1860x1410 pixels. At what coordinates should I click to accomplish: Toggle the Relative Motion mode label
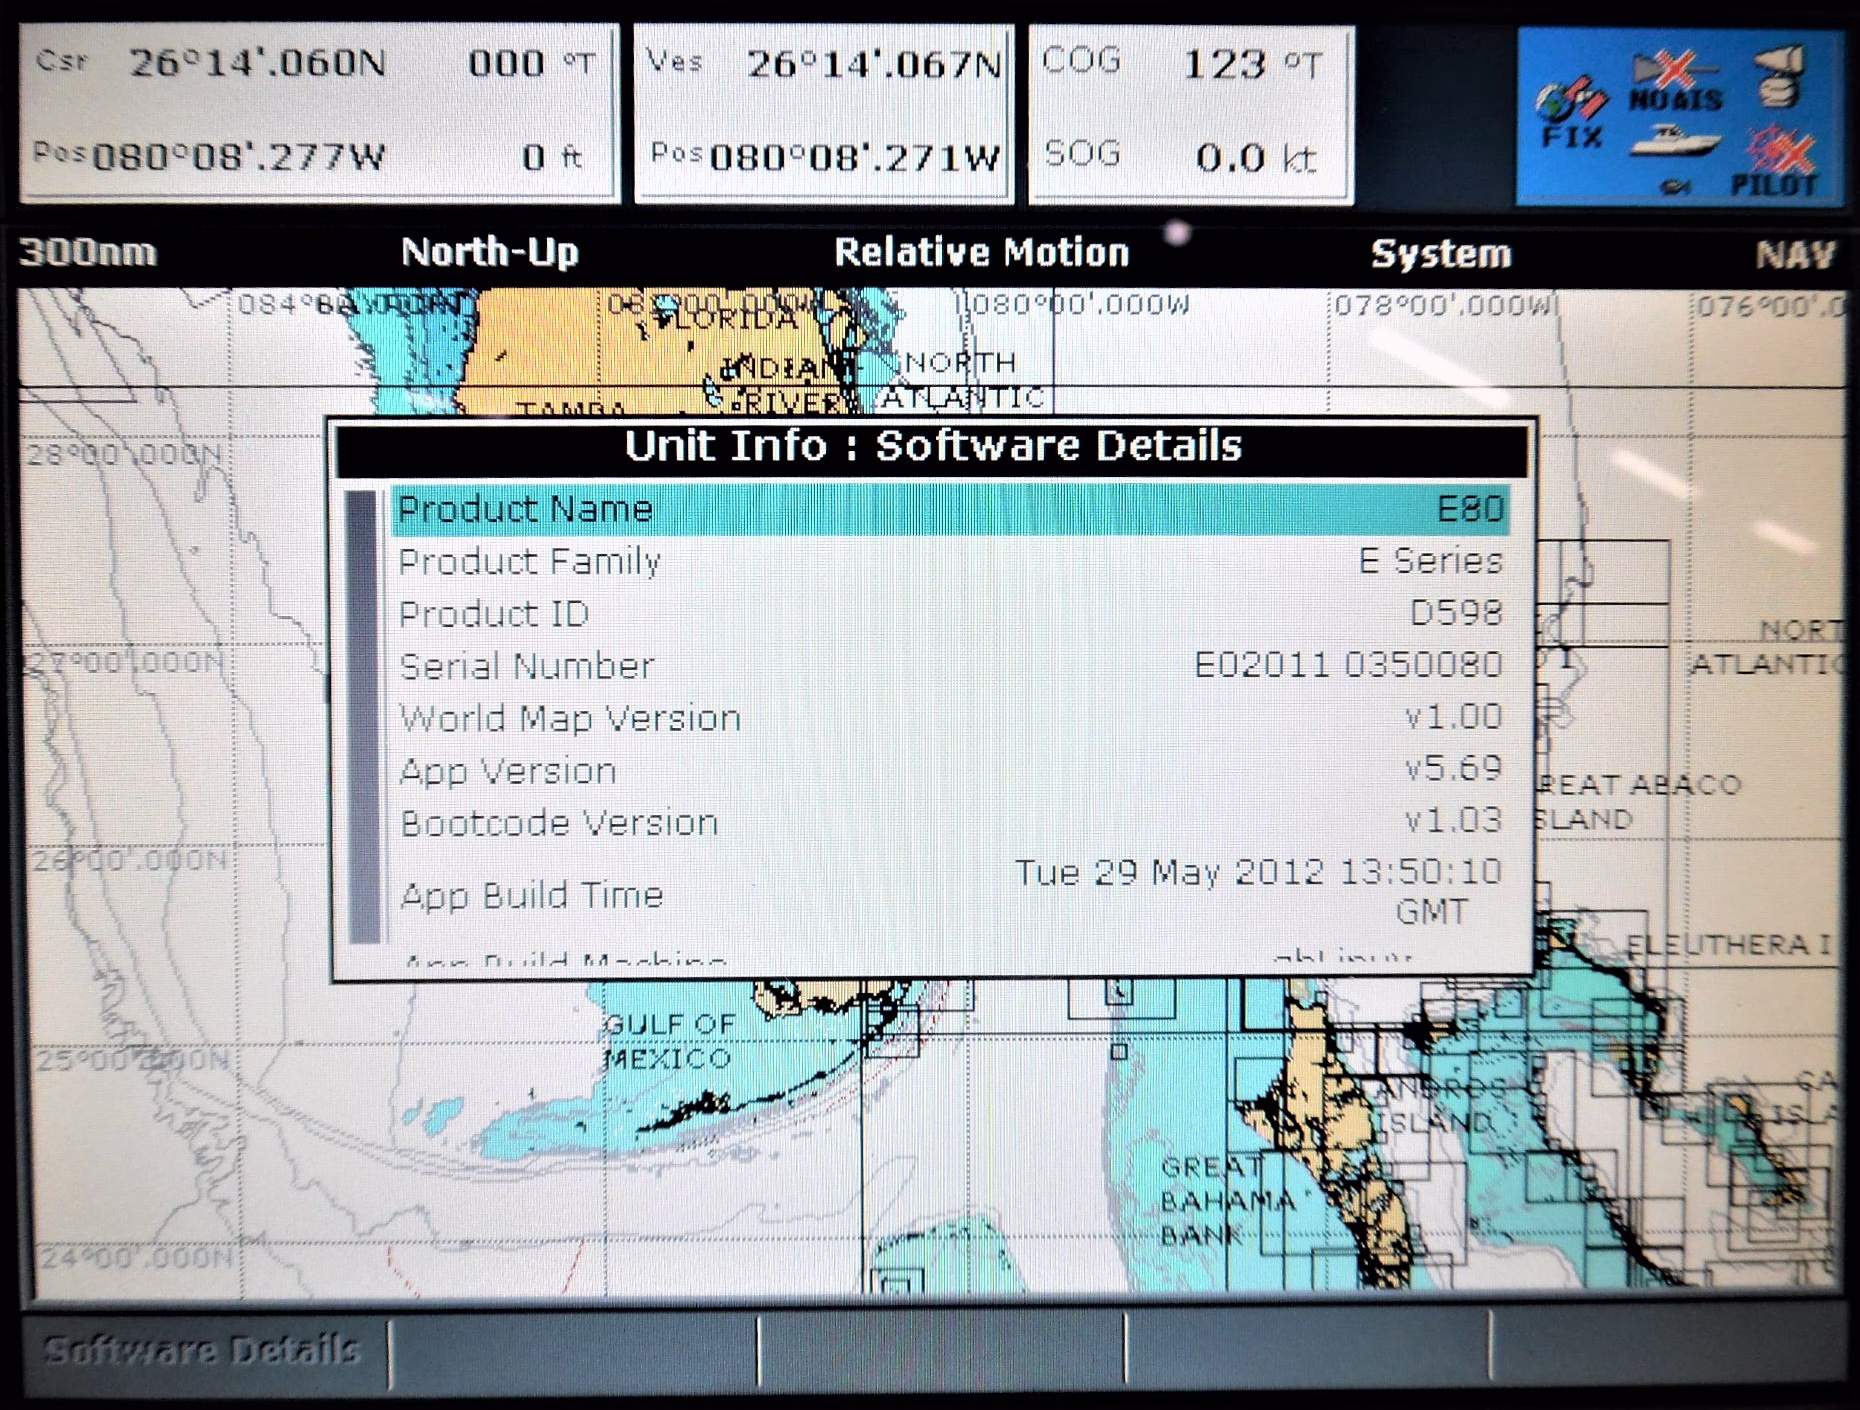pyautogui.click(x=981, y=252)
